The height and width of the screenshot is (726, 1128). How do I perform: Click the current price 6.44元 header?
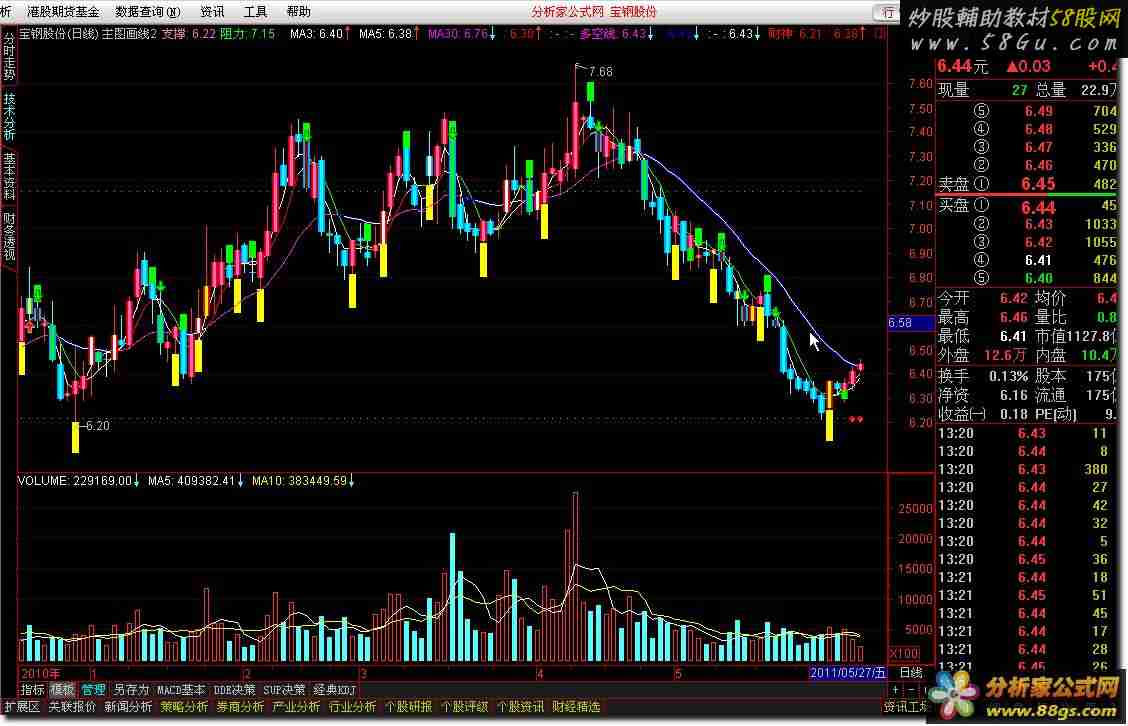[963, 66]
